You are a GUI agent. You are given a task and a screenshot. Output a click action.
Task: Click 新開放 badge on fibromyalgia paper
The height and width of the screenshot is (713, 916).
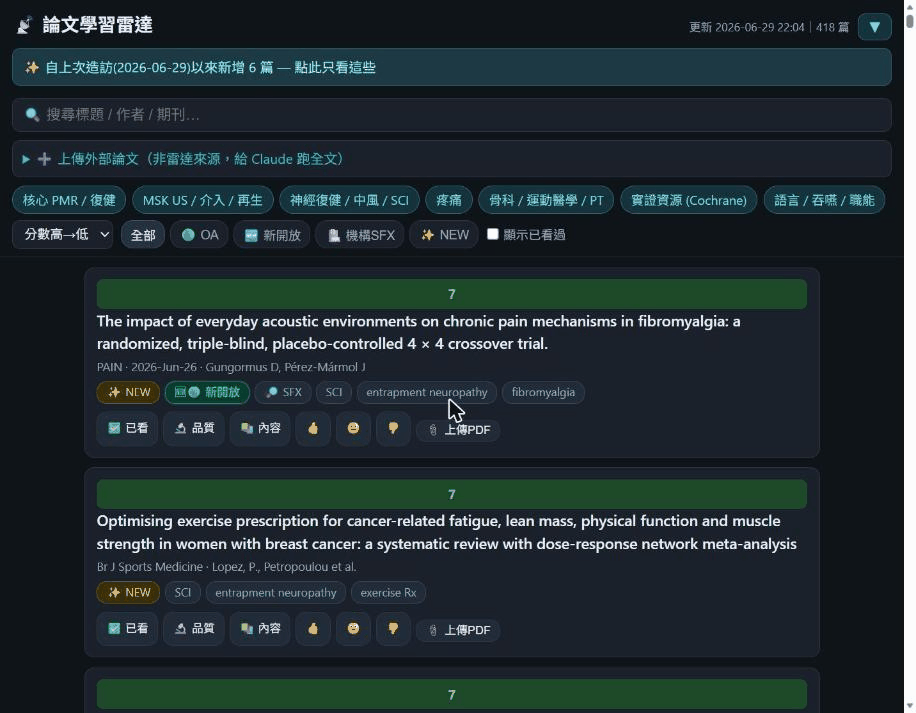207,392
